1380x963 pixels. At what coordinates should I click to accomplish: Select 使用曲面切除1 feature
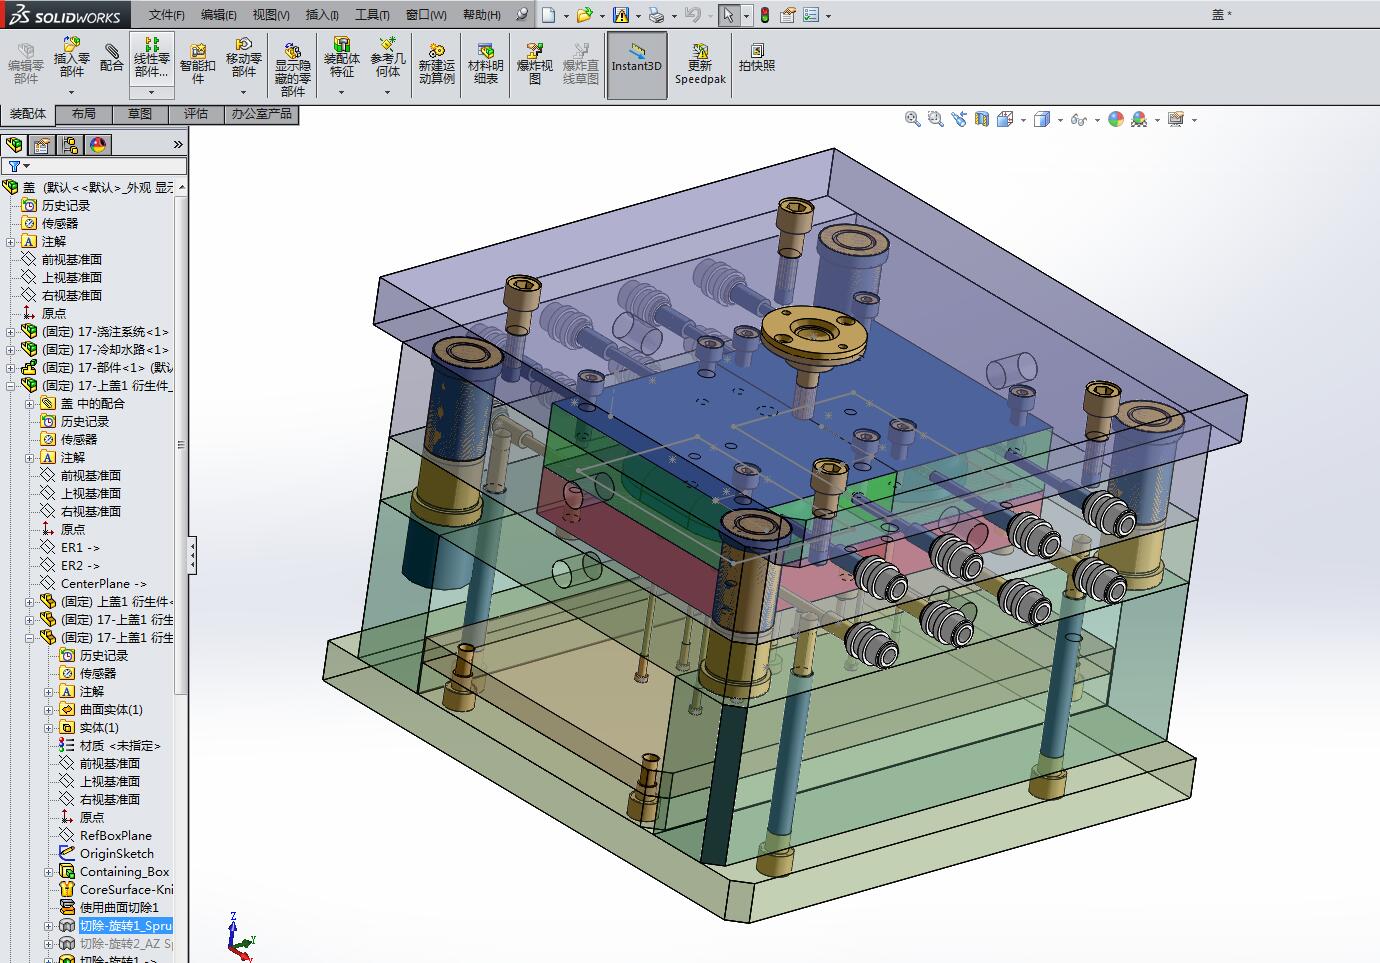tap(119, 908)
